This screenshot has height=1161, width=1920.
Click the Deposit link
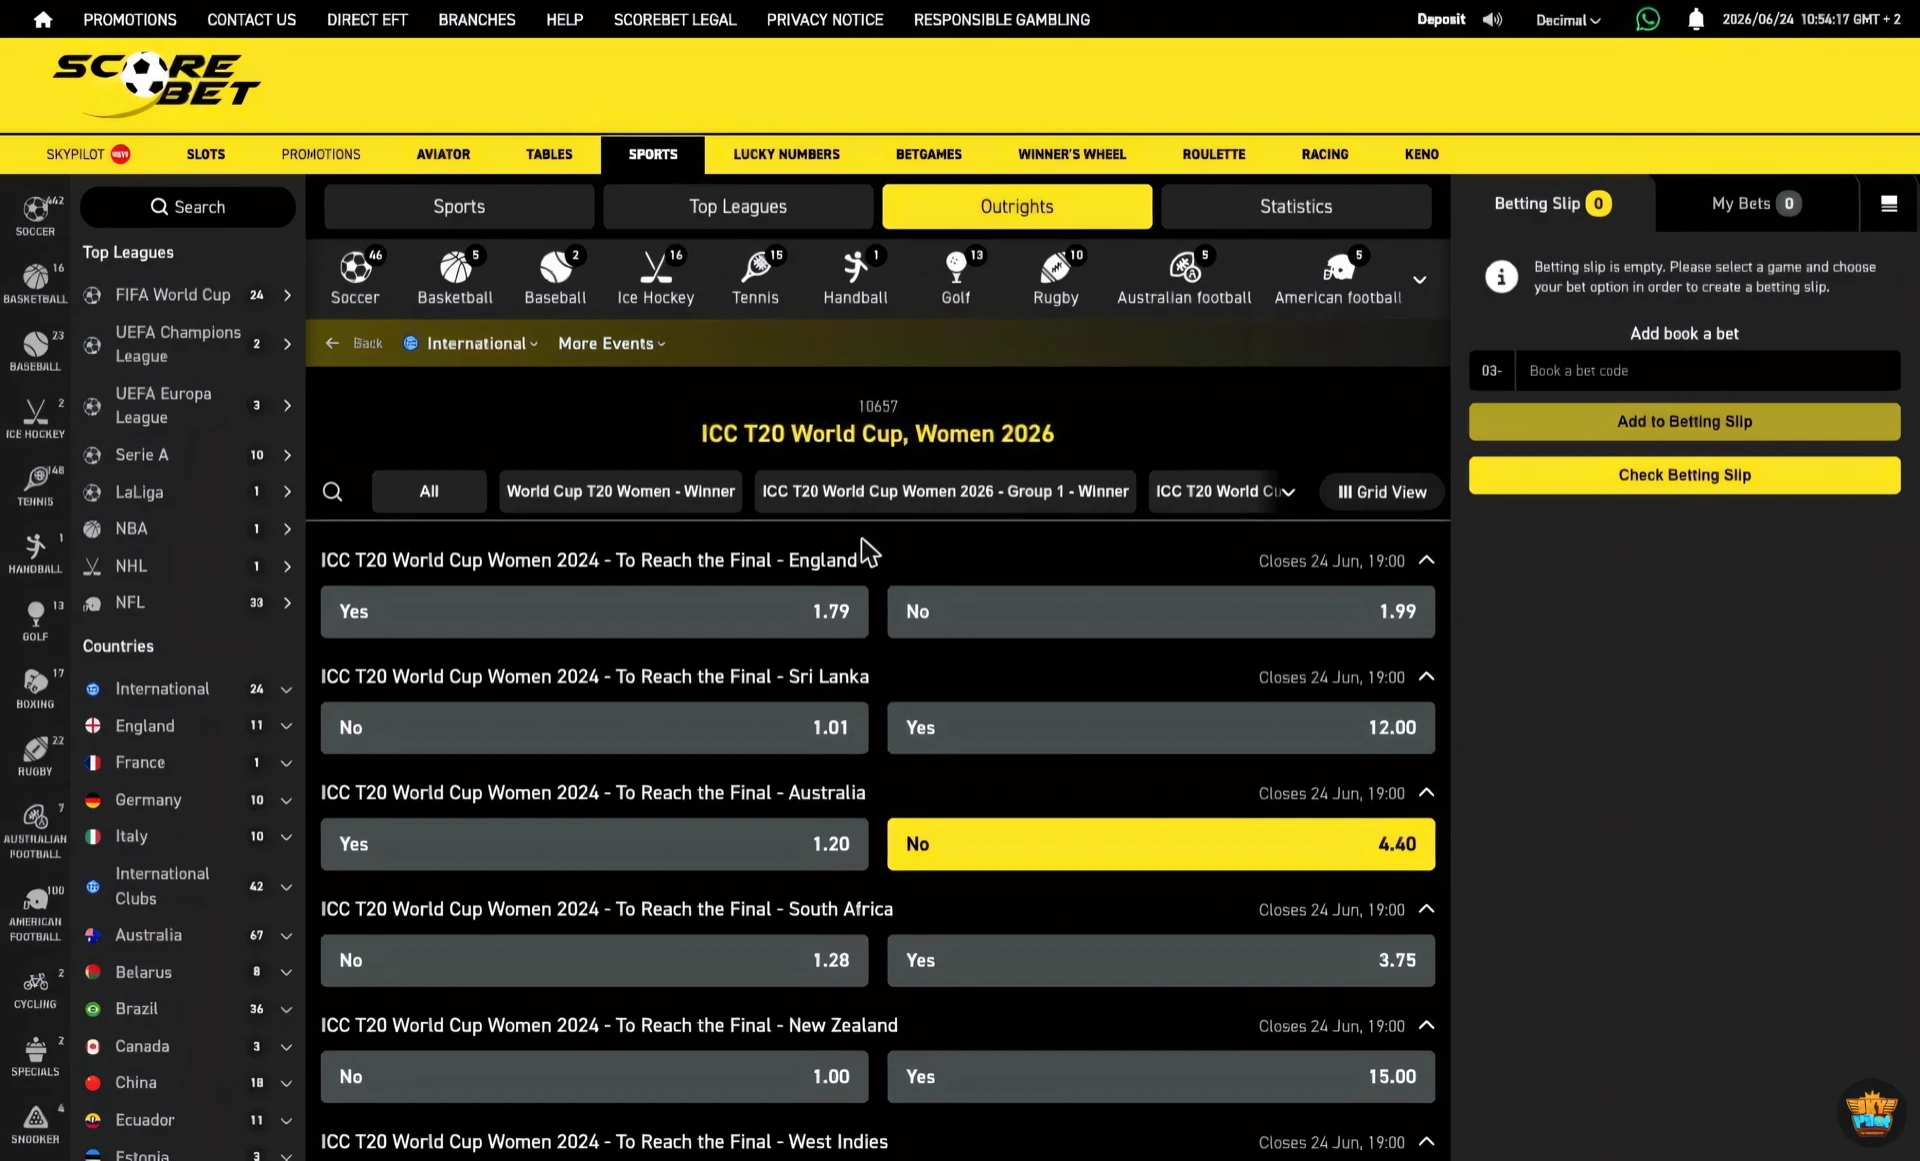(x=1441, y=19)
